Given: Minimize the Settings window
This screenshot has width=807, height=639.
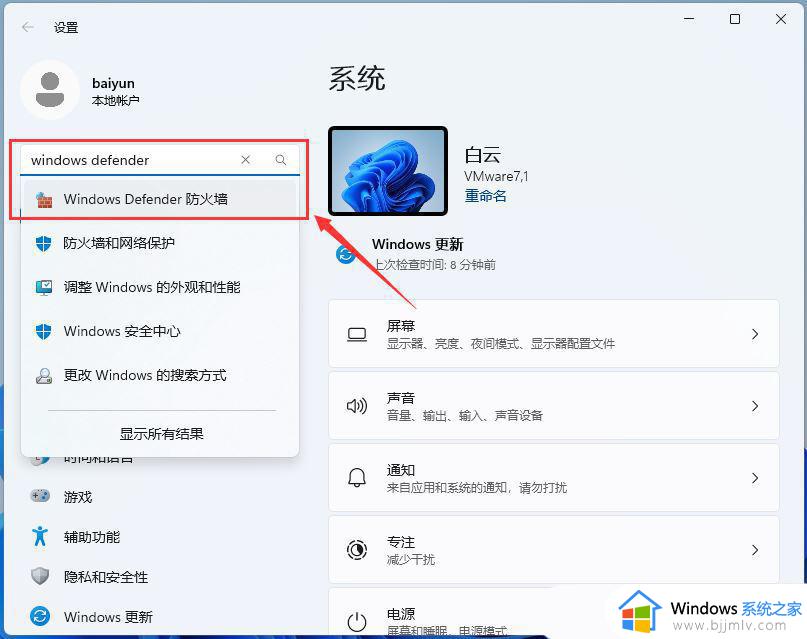Looking at the screenshot, I should (x=689, y=19).
